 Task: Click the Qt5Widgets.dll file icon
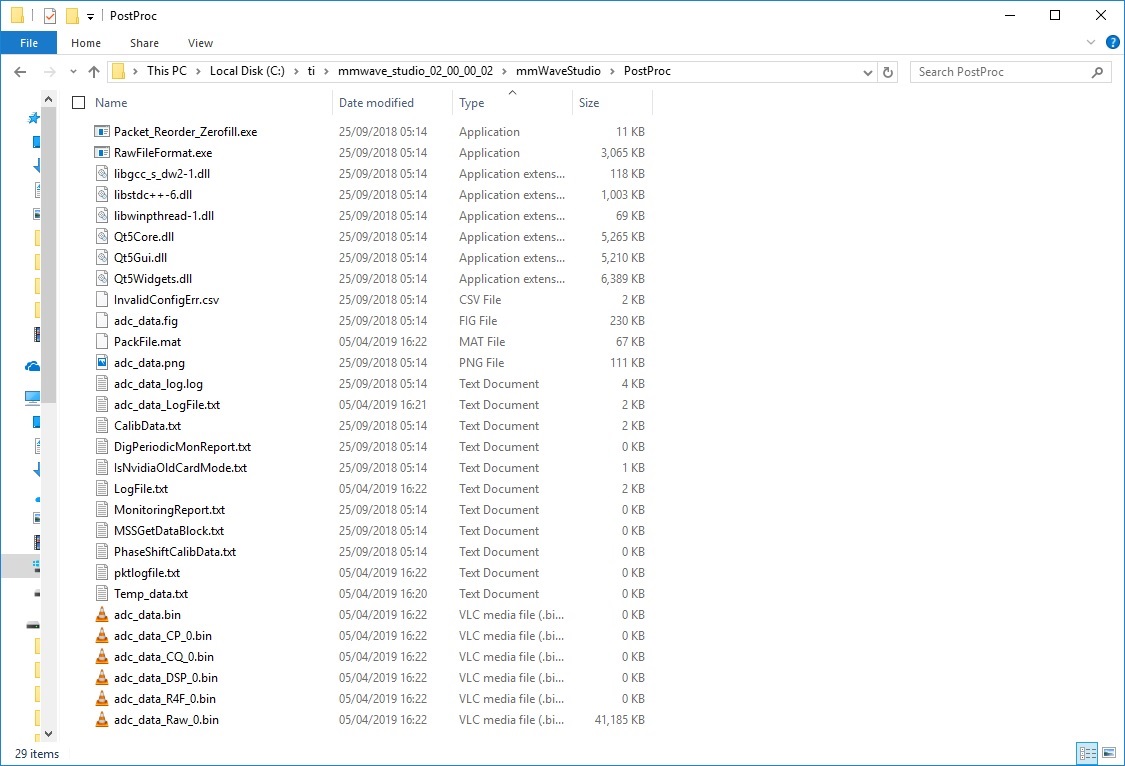coord(102,279)
